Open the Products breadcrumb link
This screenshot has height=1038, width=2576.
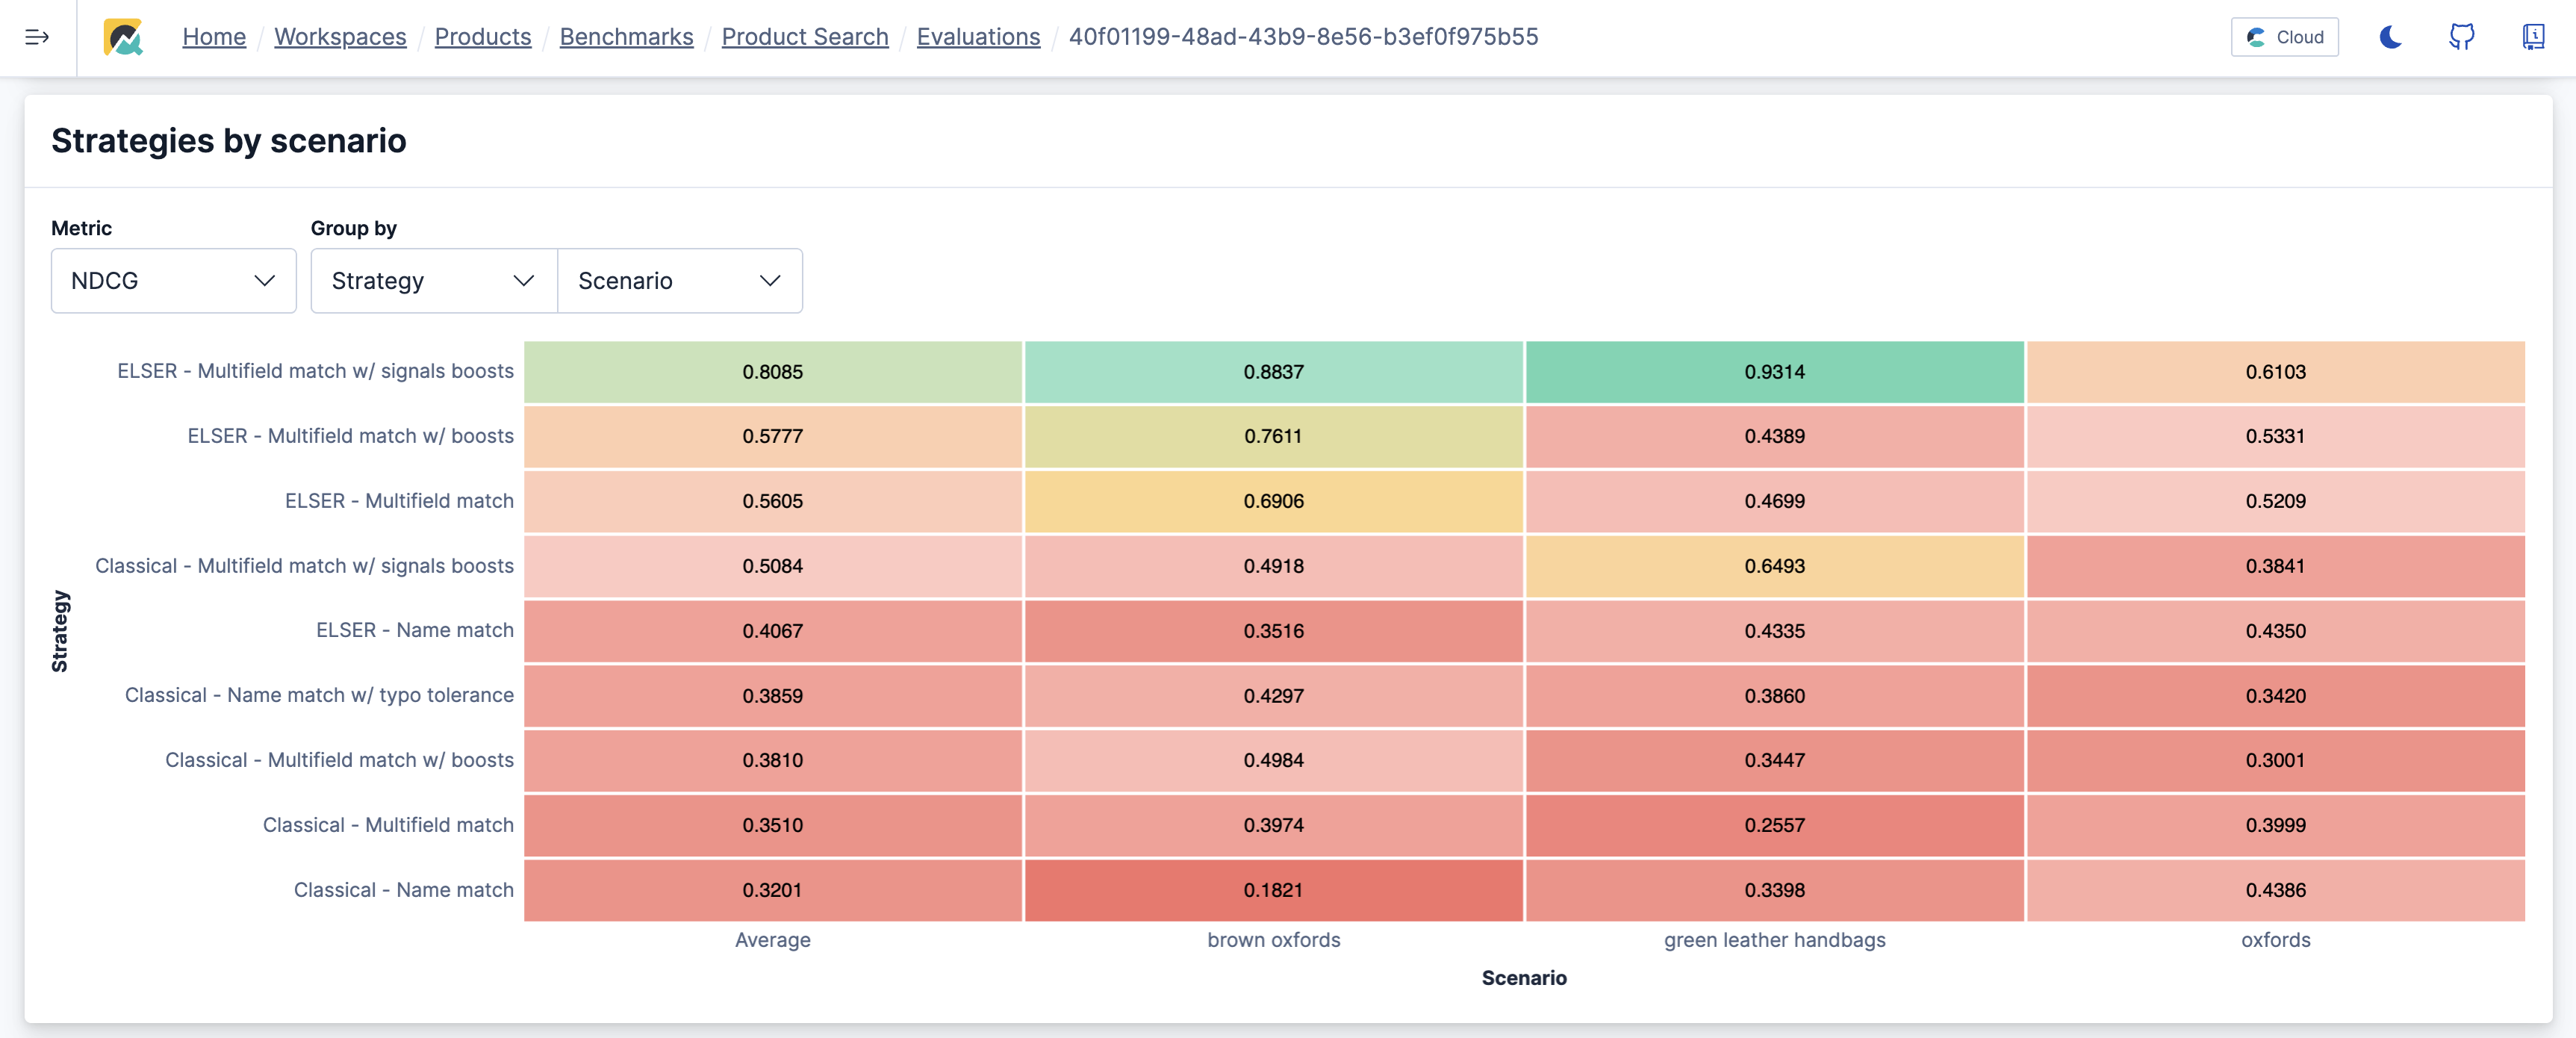point(483,37)
